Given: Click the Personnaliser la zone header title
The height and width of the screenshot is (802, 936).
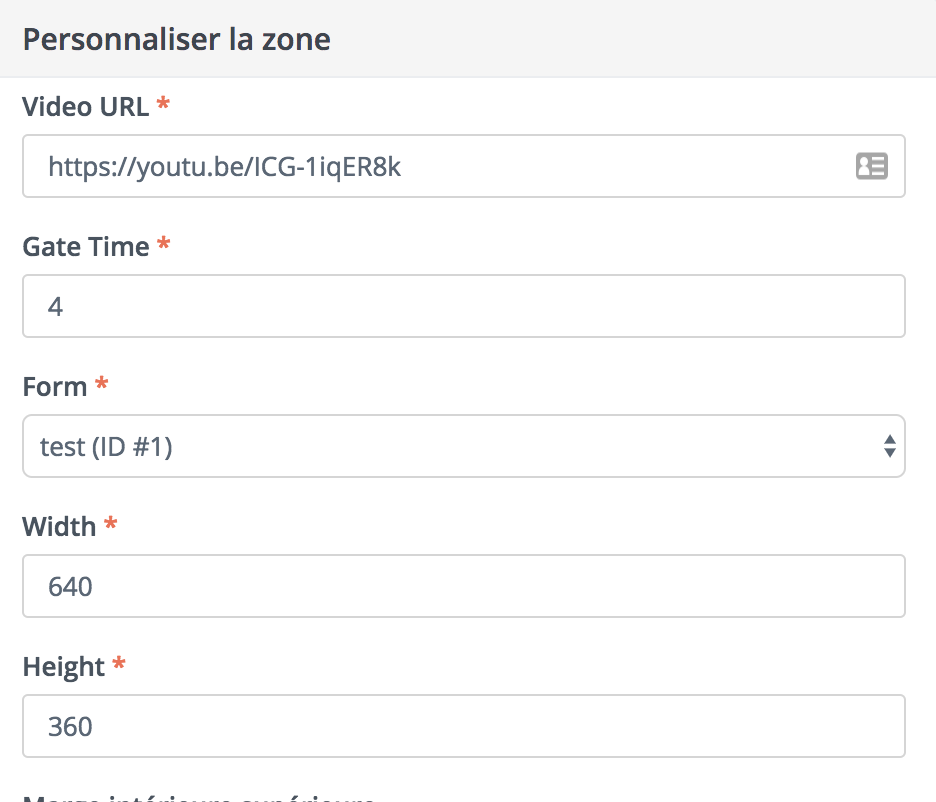Looking at the screenshot, I should pyautogui.click(x=177, y=39).
